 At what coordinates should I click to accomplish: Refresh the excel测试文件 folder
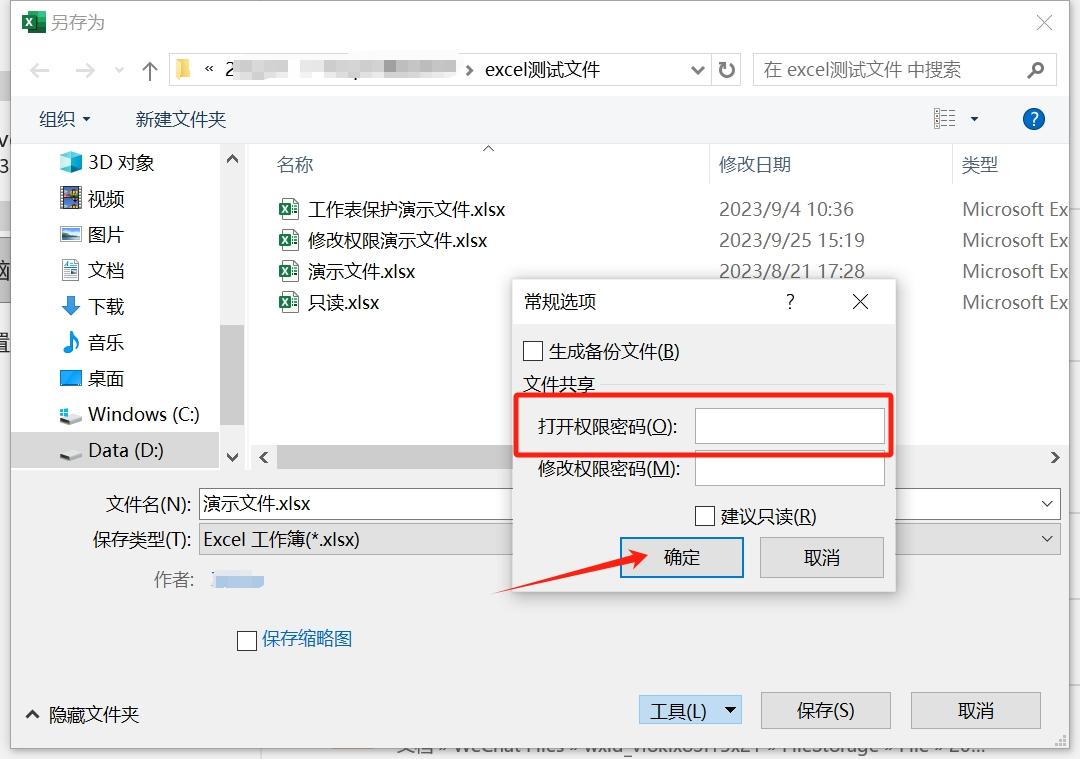click(x=727, y=70)
